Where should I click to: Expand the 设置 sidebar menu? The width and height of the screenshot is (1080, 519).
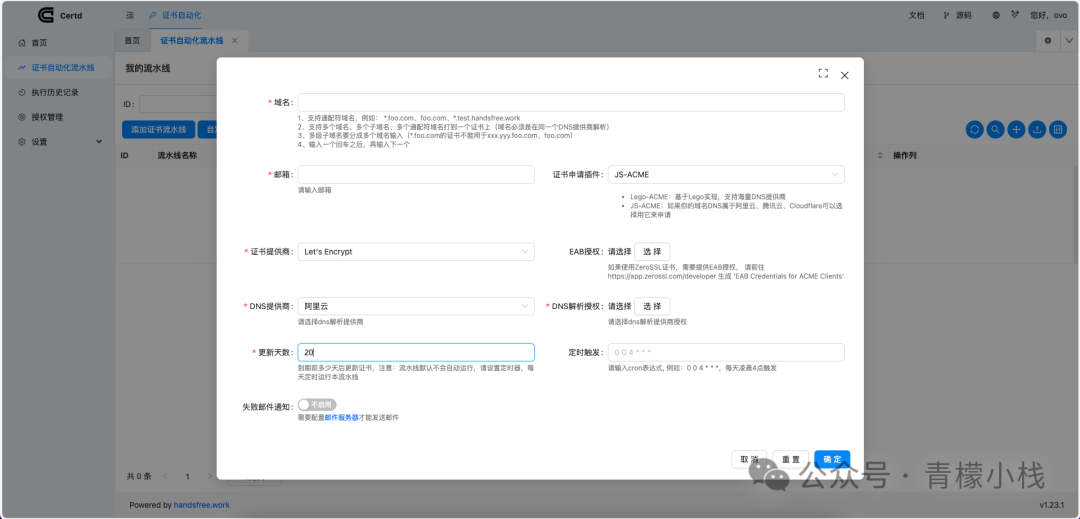(x=60, y=142)
